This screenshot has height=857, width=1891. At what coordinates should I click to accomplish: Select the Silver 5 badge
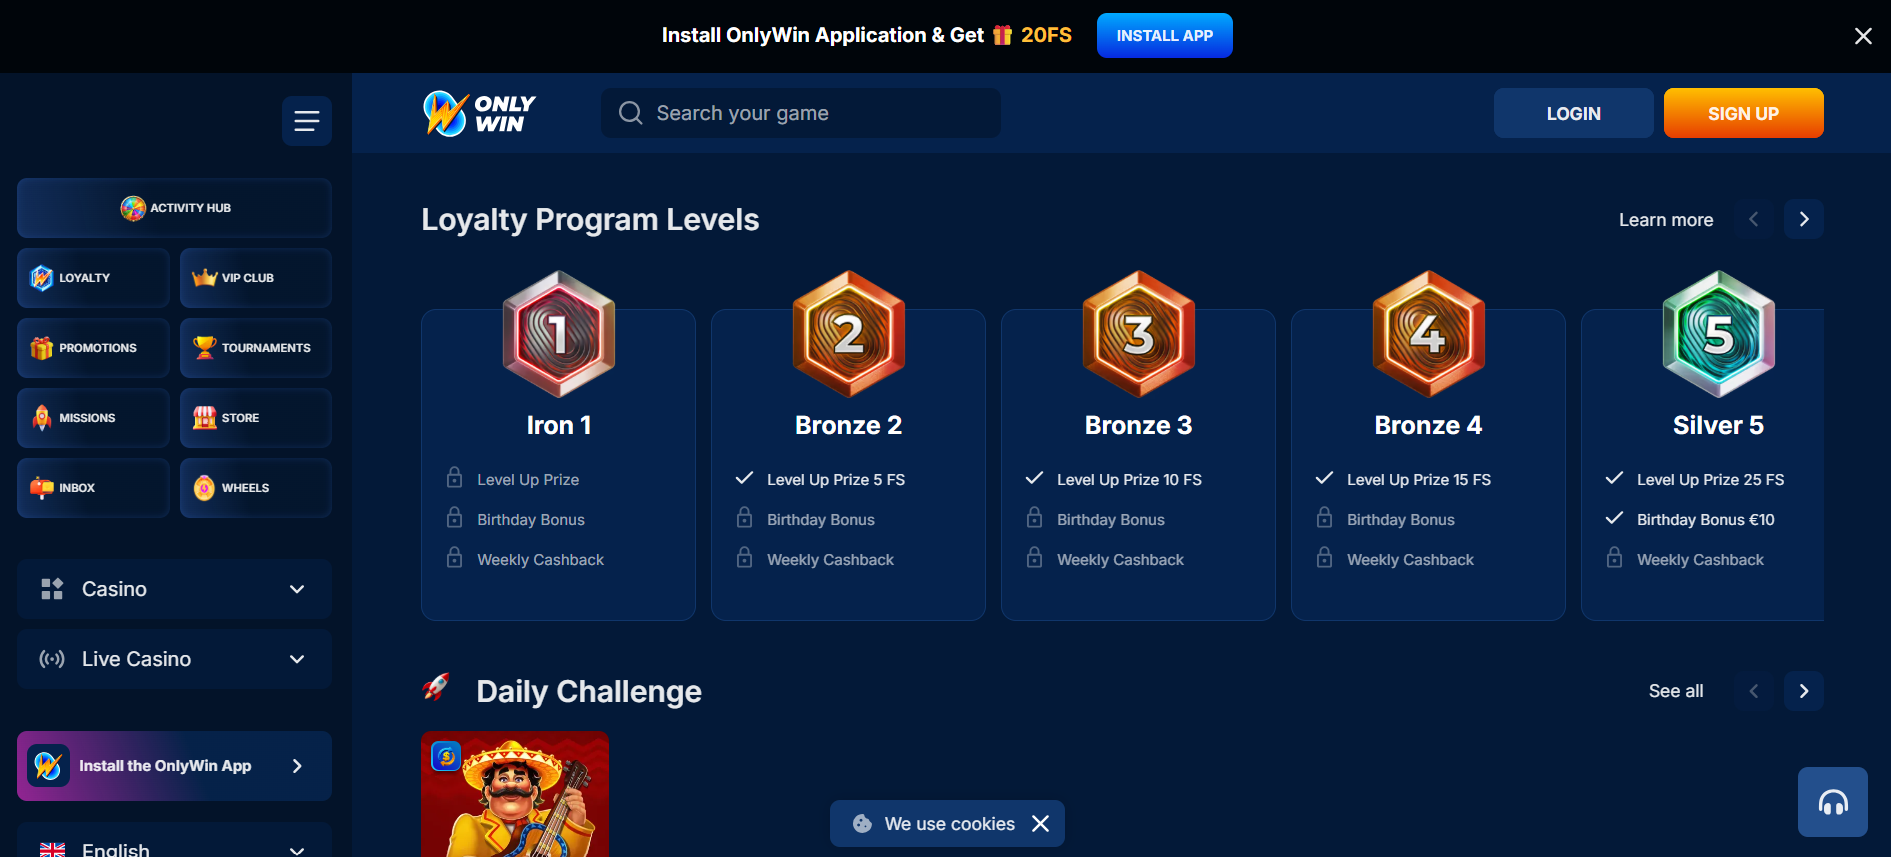coord(1719,334)
